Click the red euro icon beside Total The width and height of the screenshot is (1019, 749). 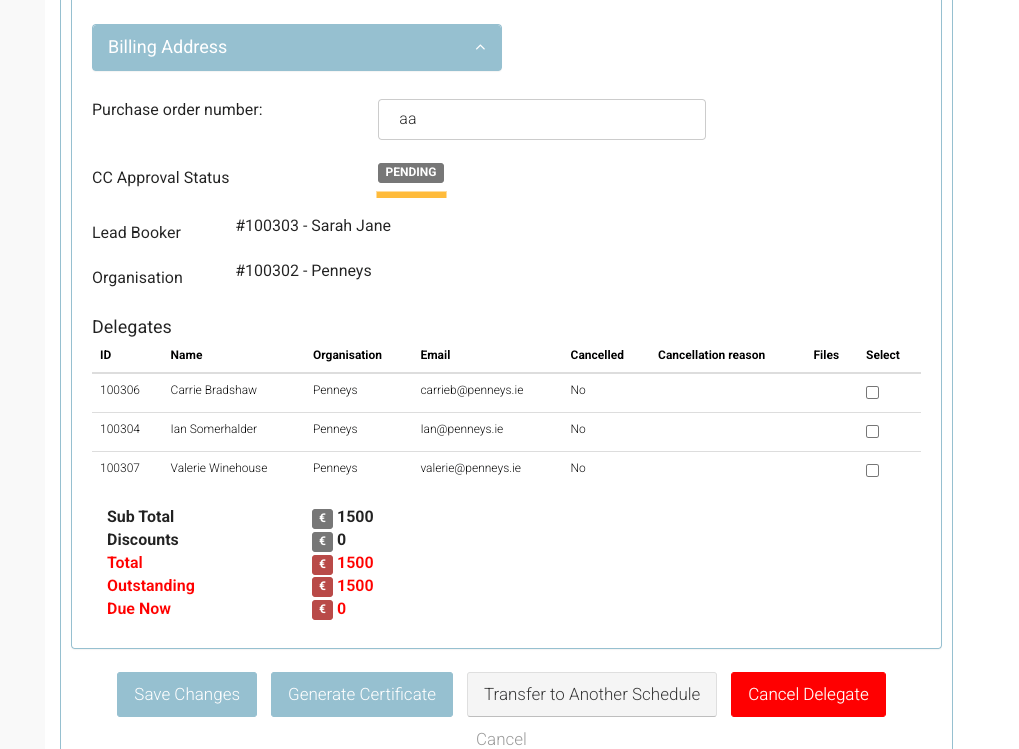[322, 563]
